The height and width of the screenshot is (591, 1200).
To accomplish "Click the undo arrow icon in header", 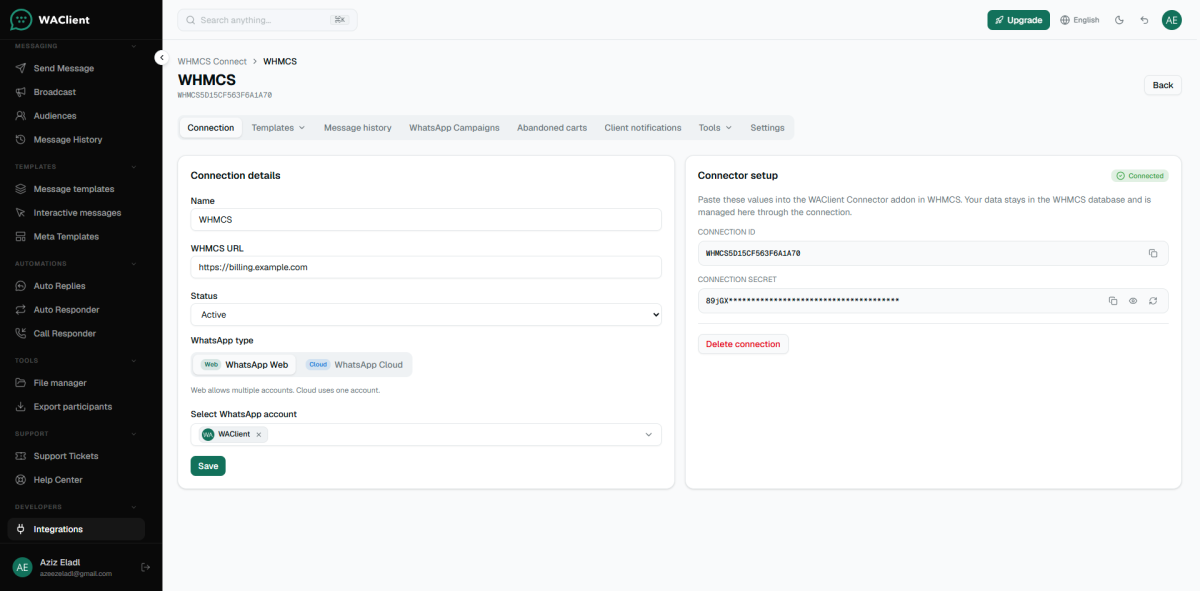I will click(x=1144, y=20).
